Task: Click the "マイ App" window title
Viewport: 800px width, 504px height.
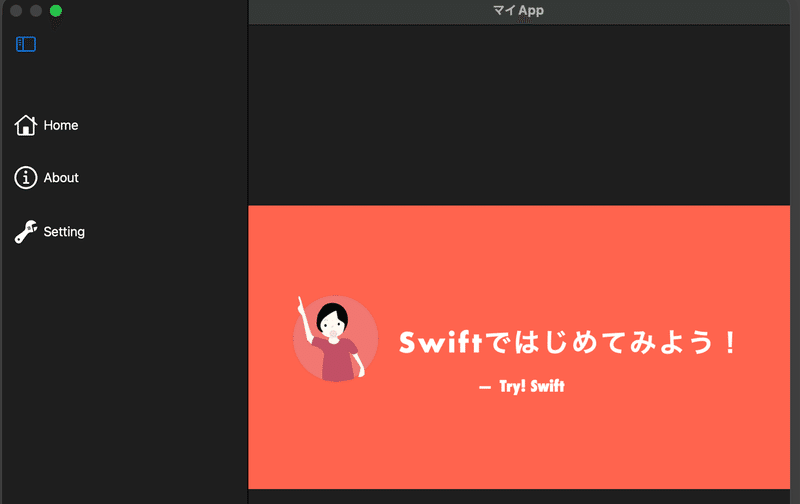Action: (x=518, y=11)
